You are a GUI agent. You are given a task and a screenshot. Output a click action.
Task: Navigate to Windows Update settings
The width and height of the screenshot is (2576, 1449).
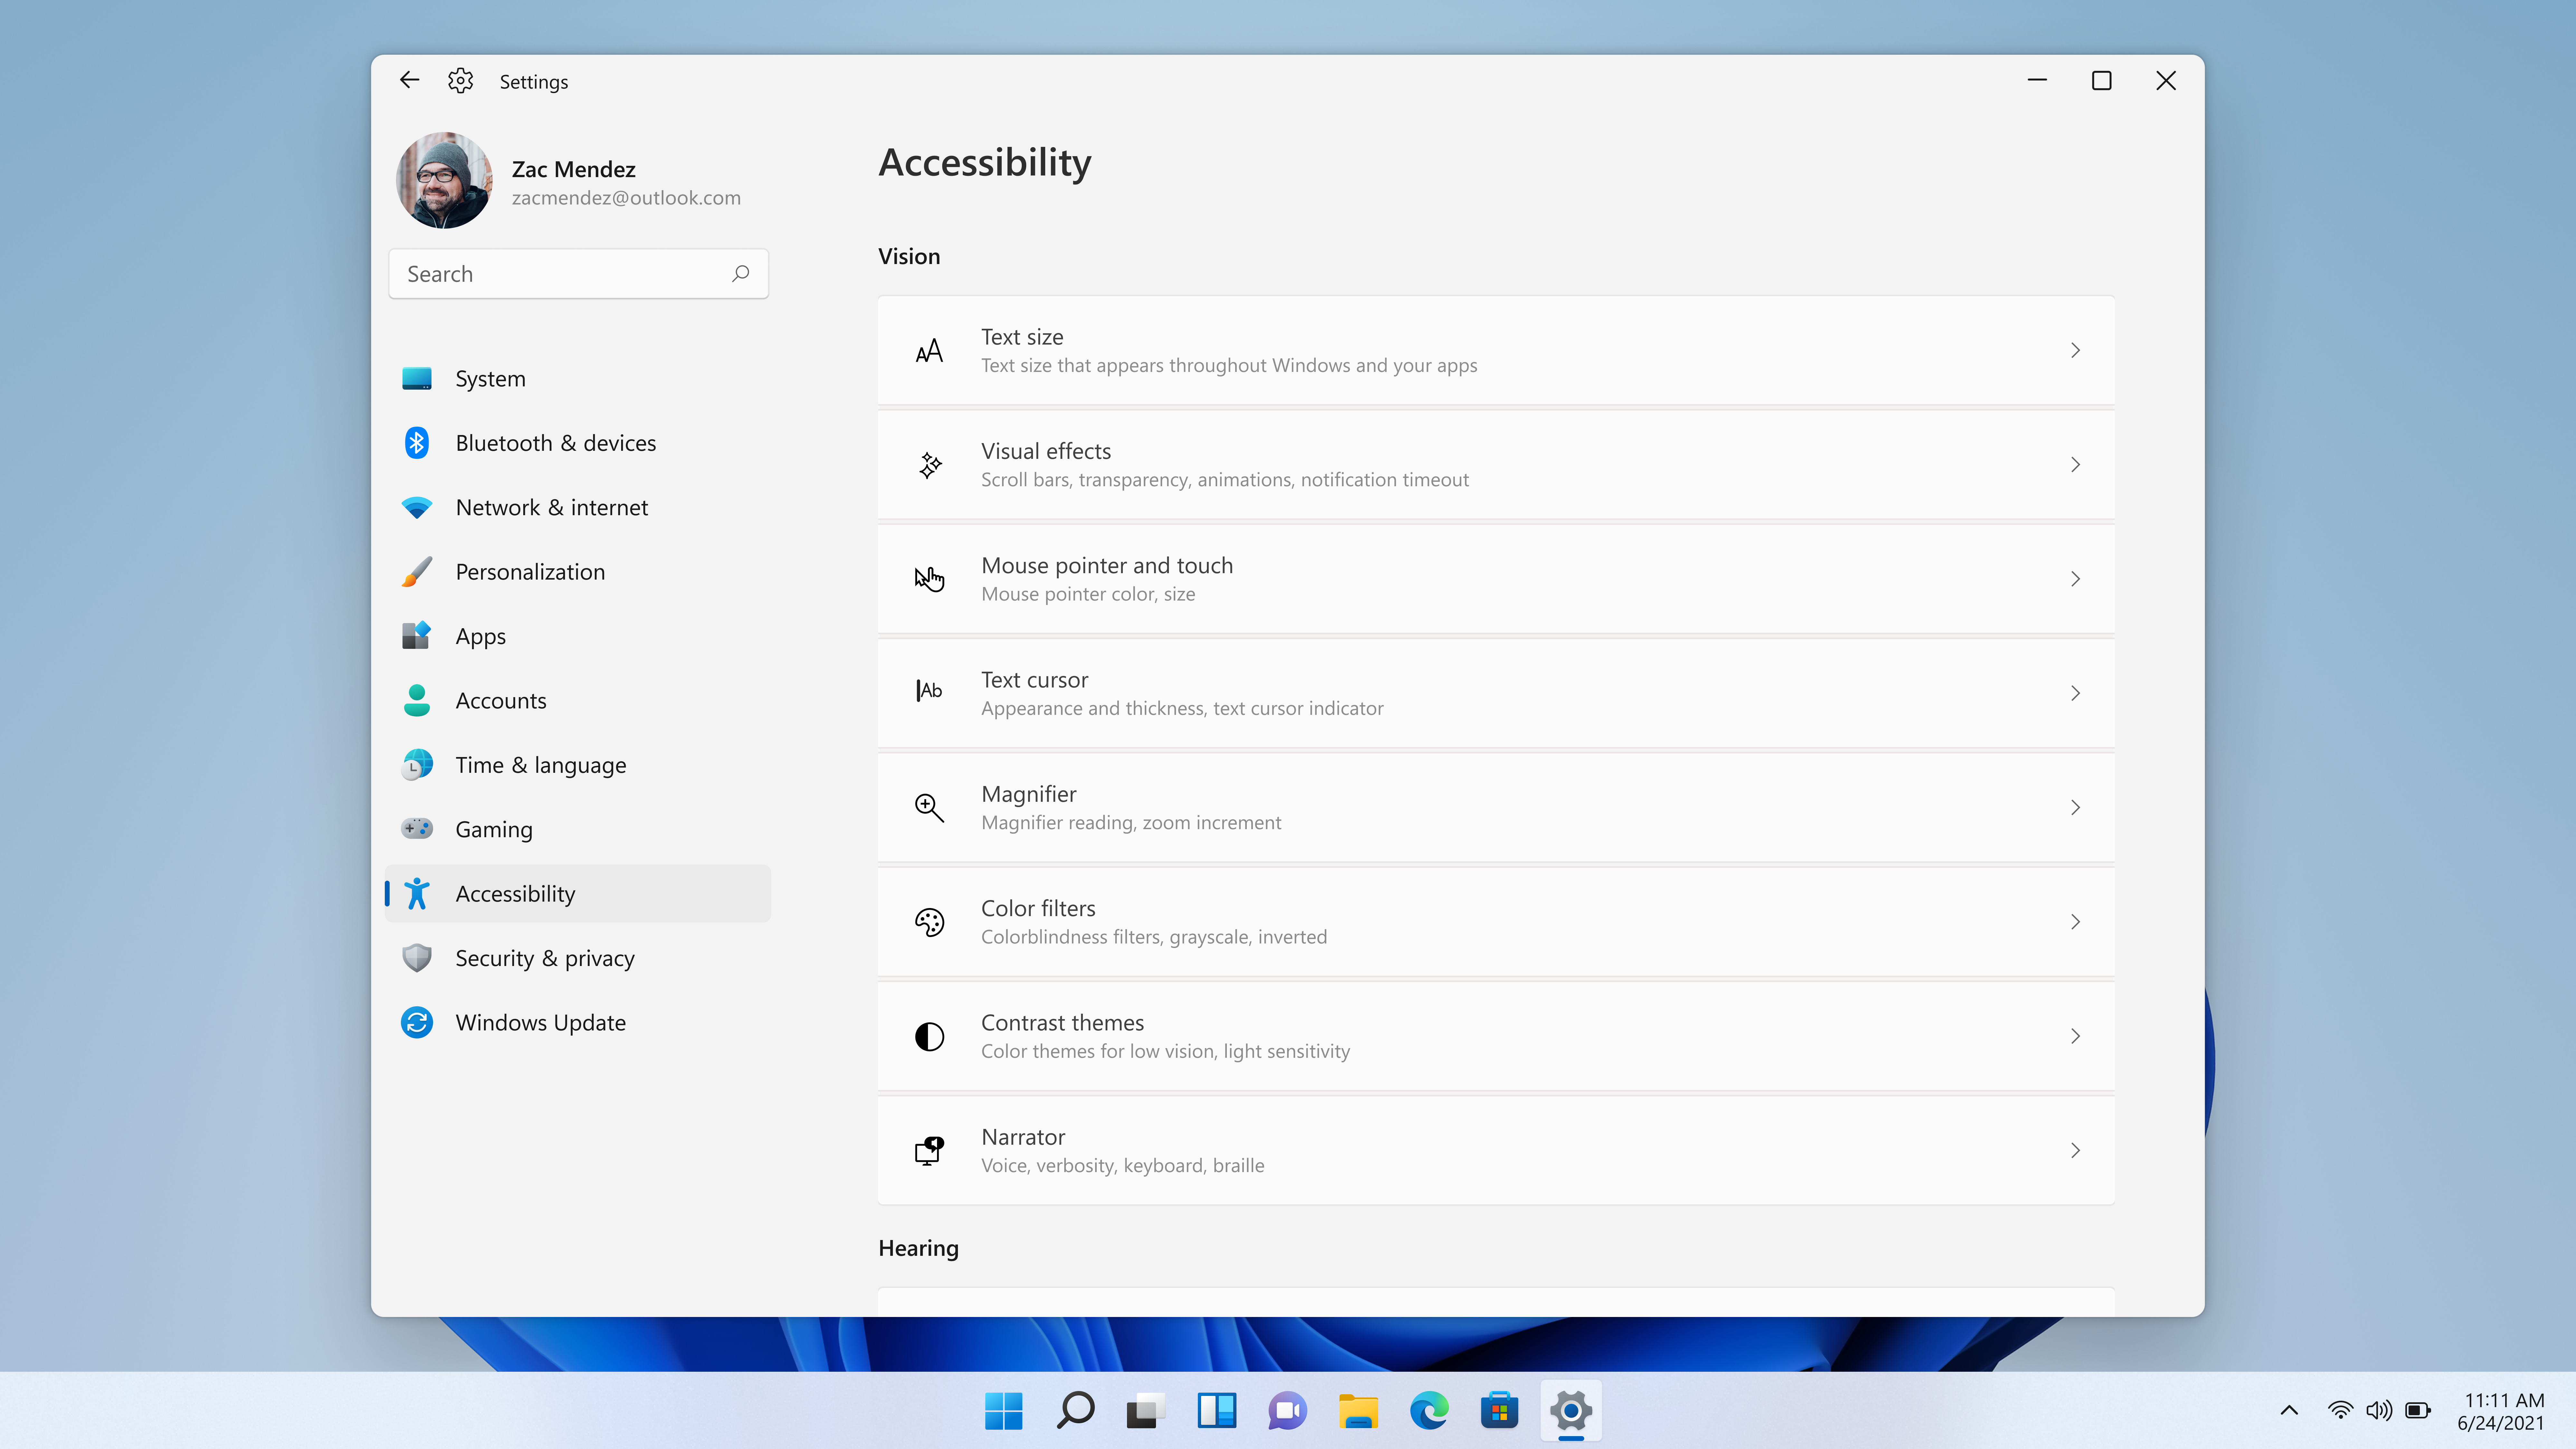tap(540, 1021)
